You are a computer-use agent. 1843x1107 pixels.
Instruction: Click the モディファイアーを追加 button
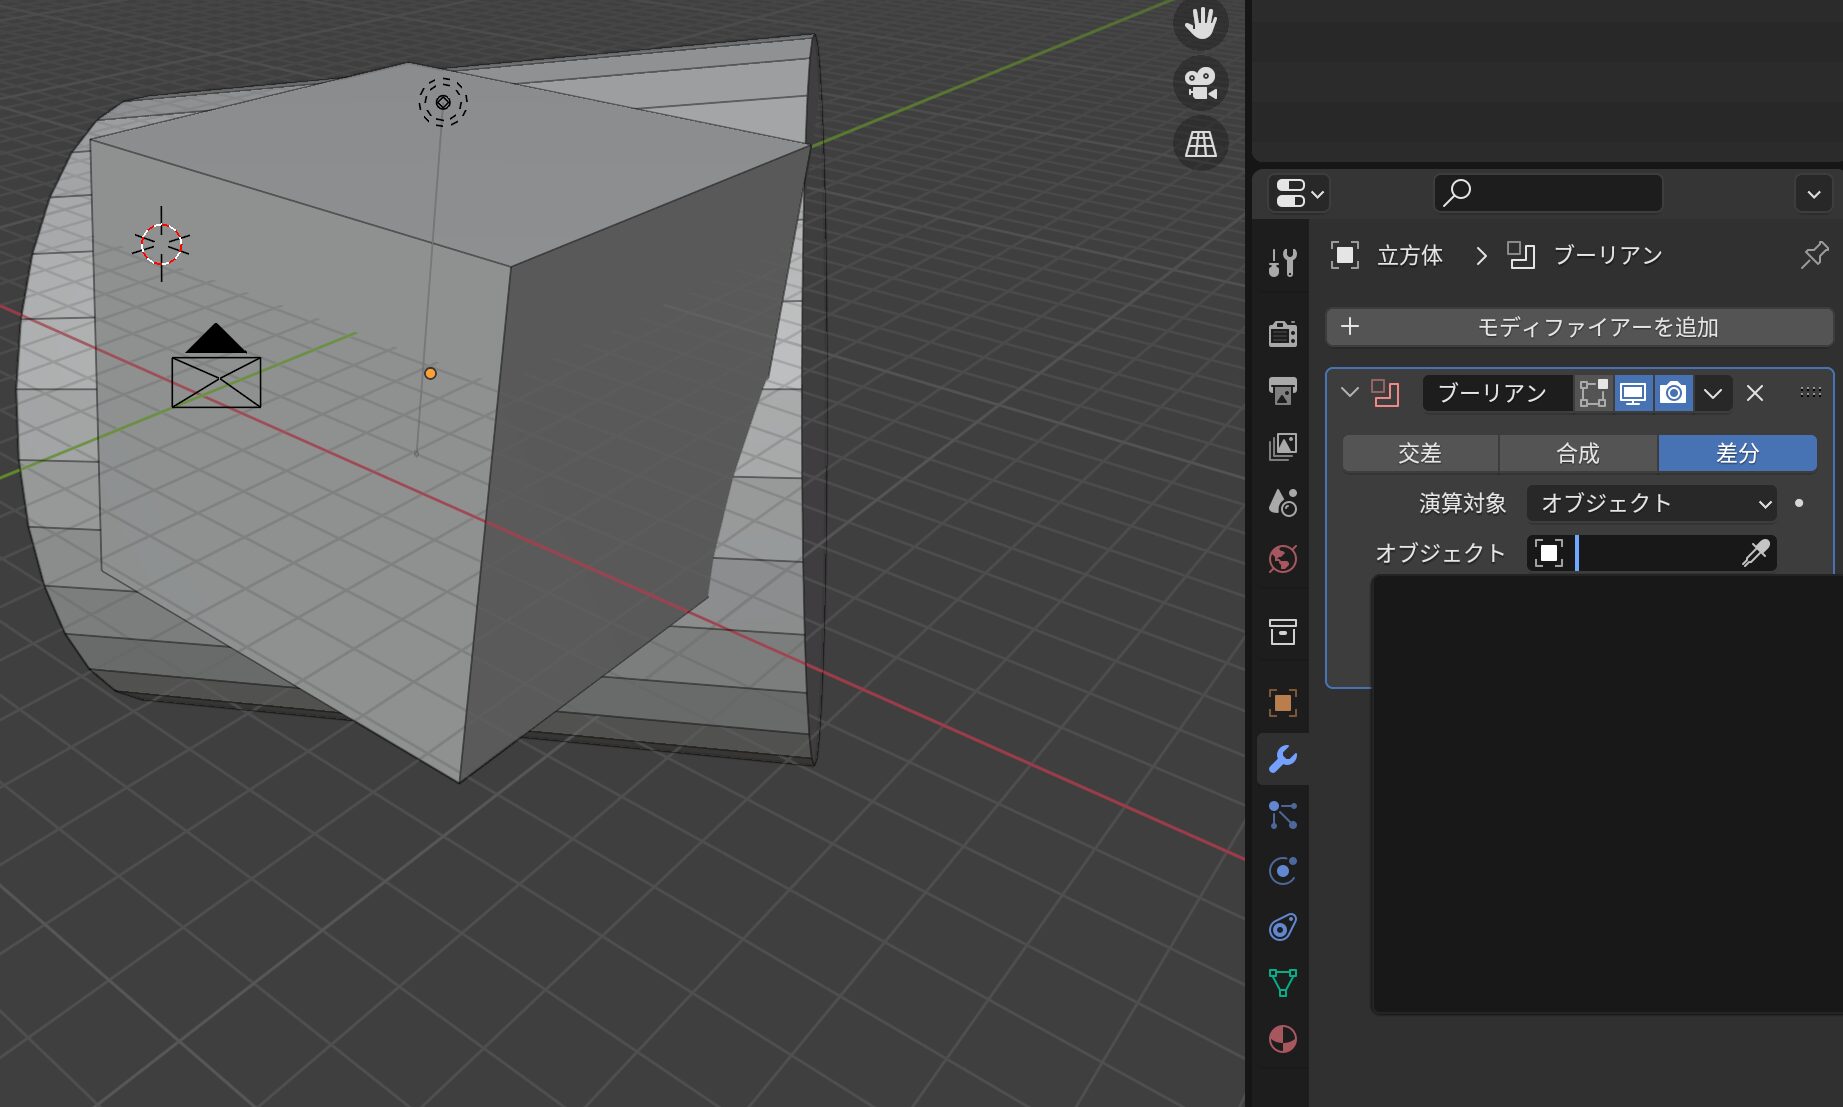[x=1580, y=326]
